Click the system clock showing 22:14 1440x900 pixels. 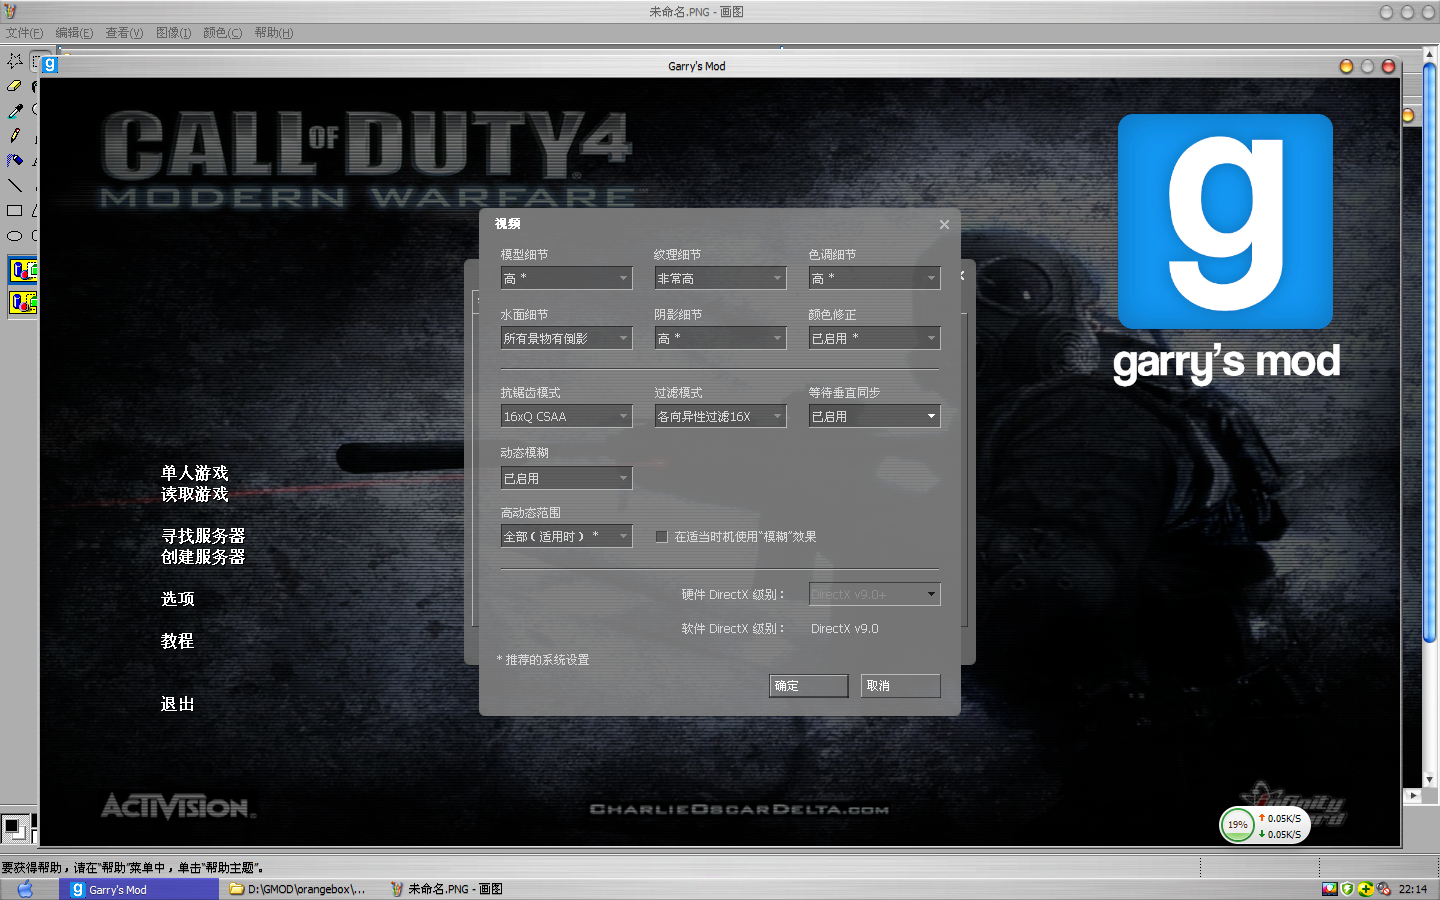pyautogui.click(x=1413, y=889)
